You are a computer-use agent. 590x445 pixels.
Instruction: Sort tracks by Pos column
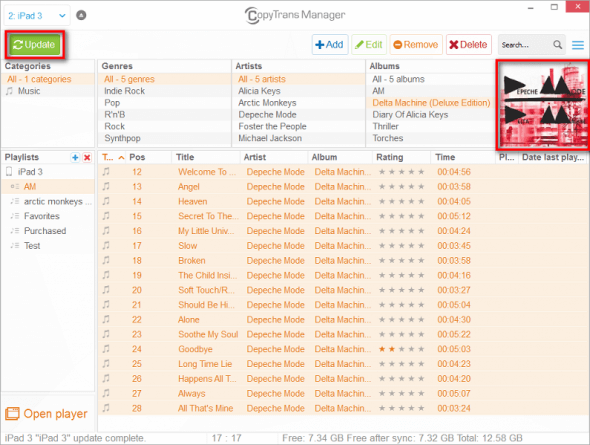[149, 157]
